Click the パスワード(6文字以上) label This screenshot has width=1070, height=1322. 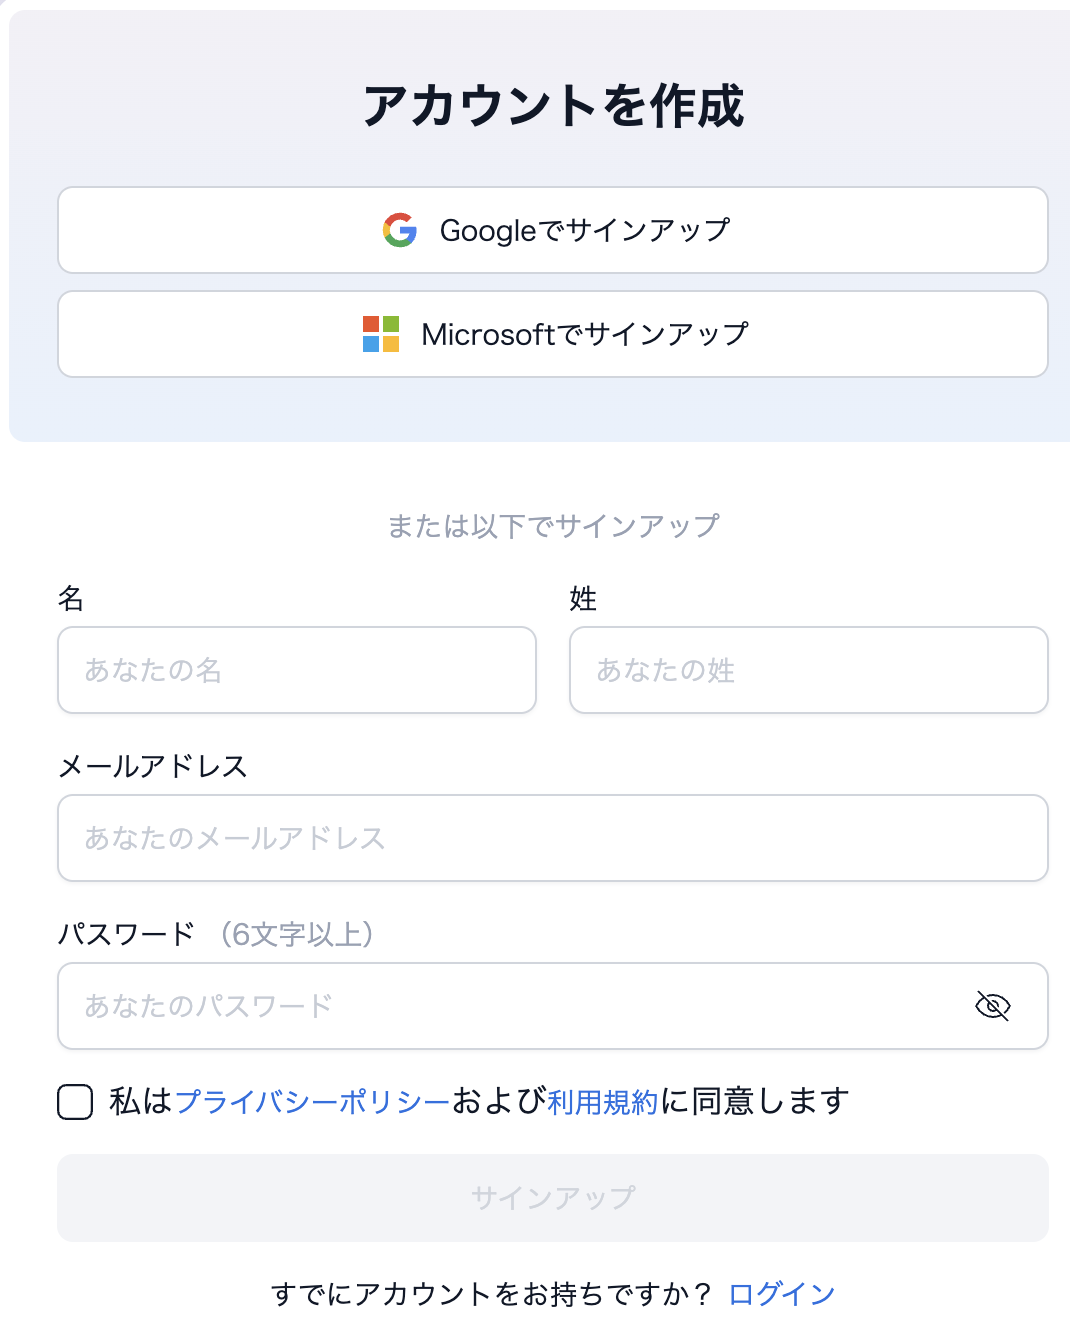point(216,934)
